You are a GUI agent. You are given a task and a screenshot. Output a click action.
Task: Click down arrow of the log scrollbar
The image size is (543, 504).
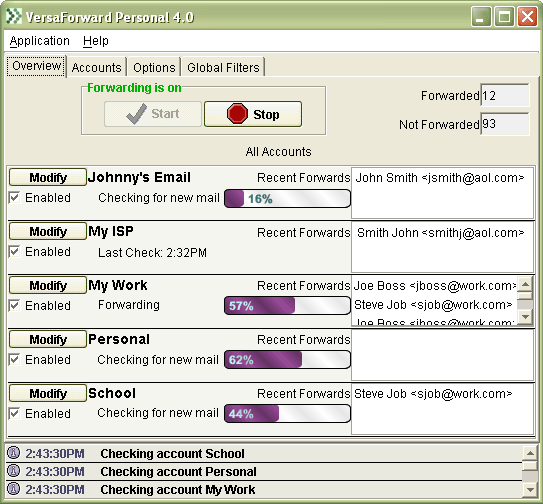click(530, 490)
